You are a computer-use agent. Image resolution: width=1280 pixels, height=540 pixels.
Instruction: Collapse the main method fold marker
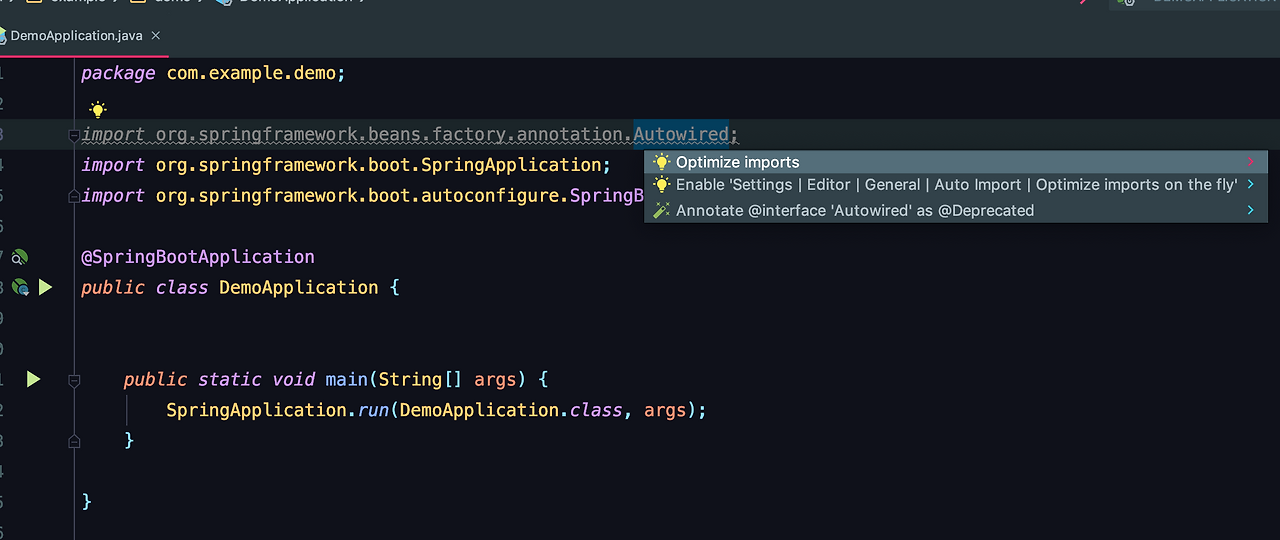74,380
